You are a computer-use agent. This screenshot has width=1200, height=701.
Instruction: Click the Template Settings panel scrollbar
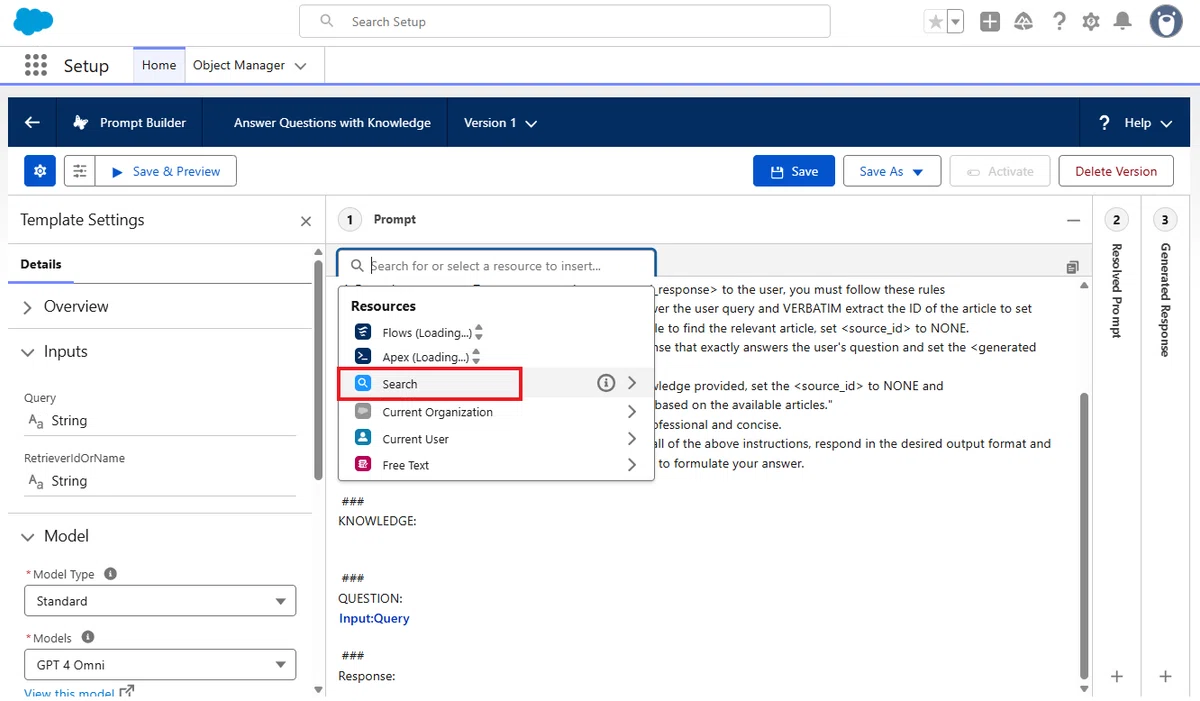pyautogui.click(x=318, y=370)
